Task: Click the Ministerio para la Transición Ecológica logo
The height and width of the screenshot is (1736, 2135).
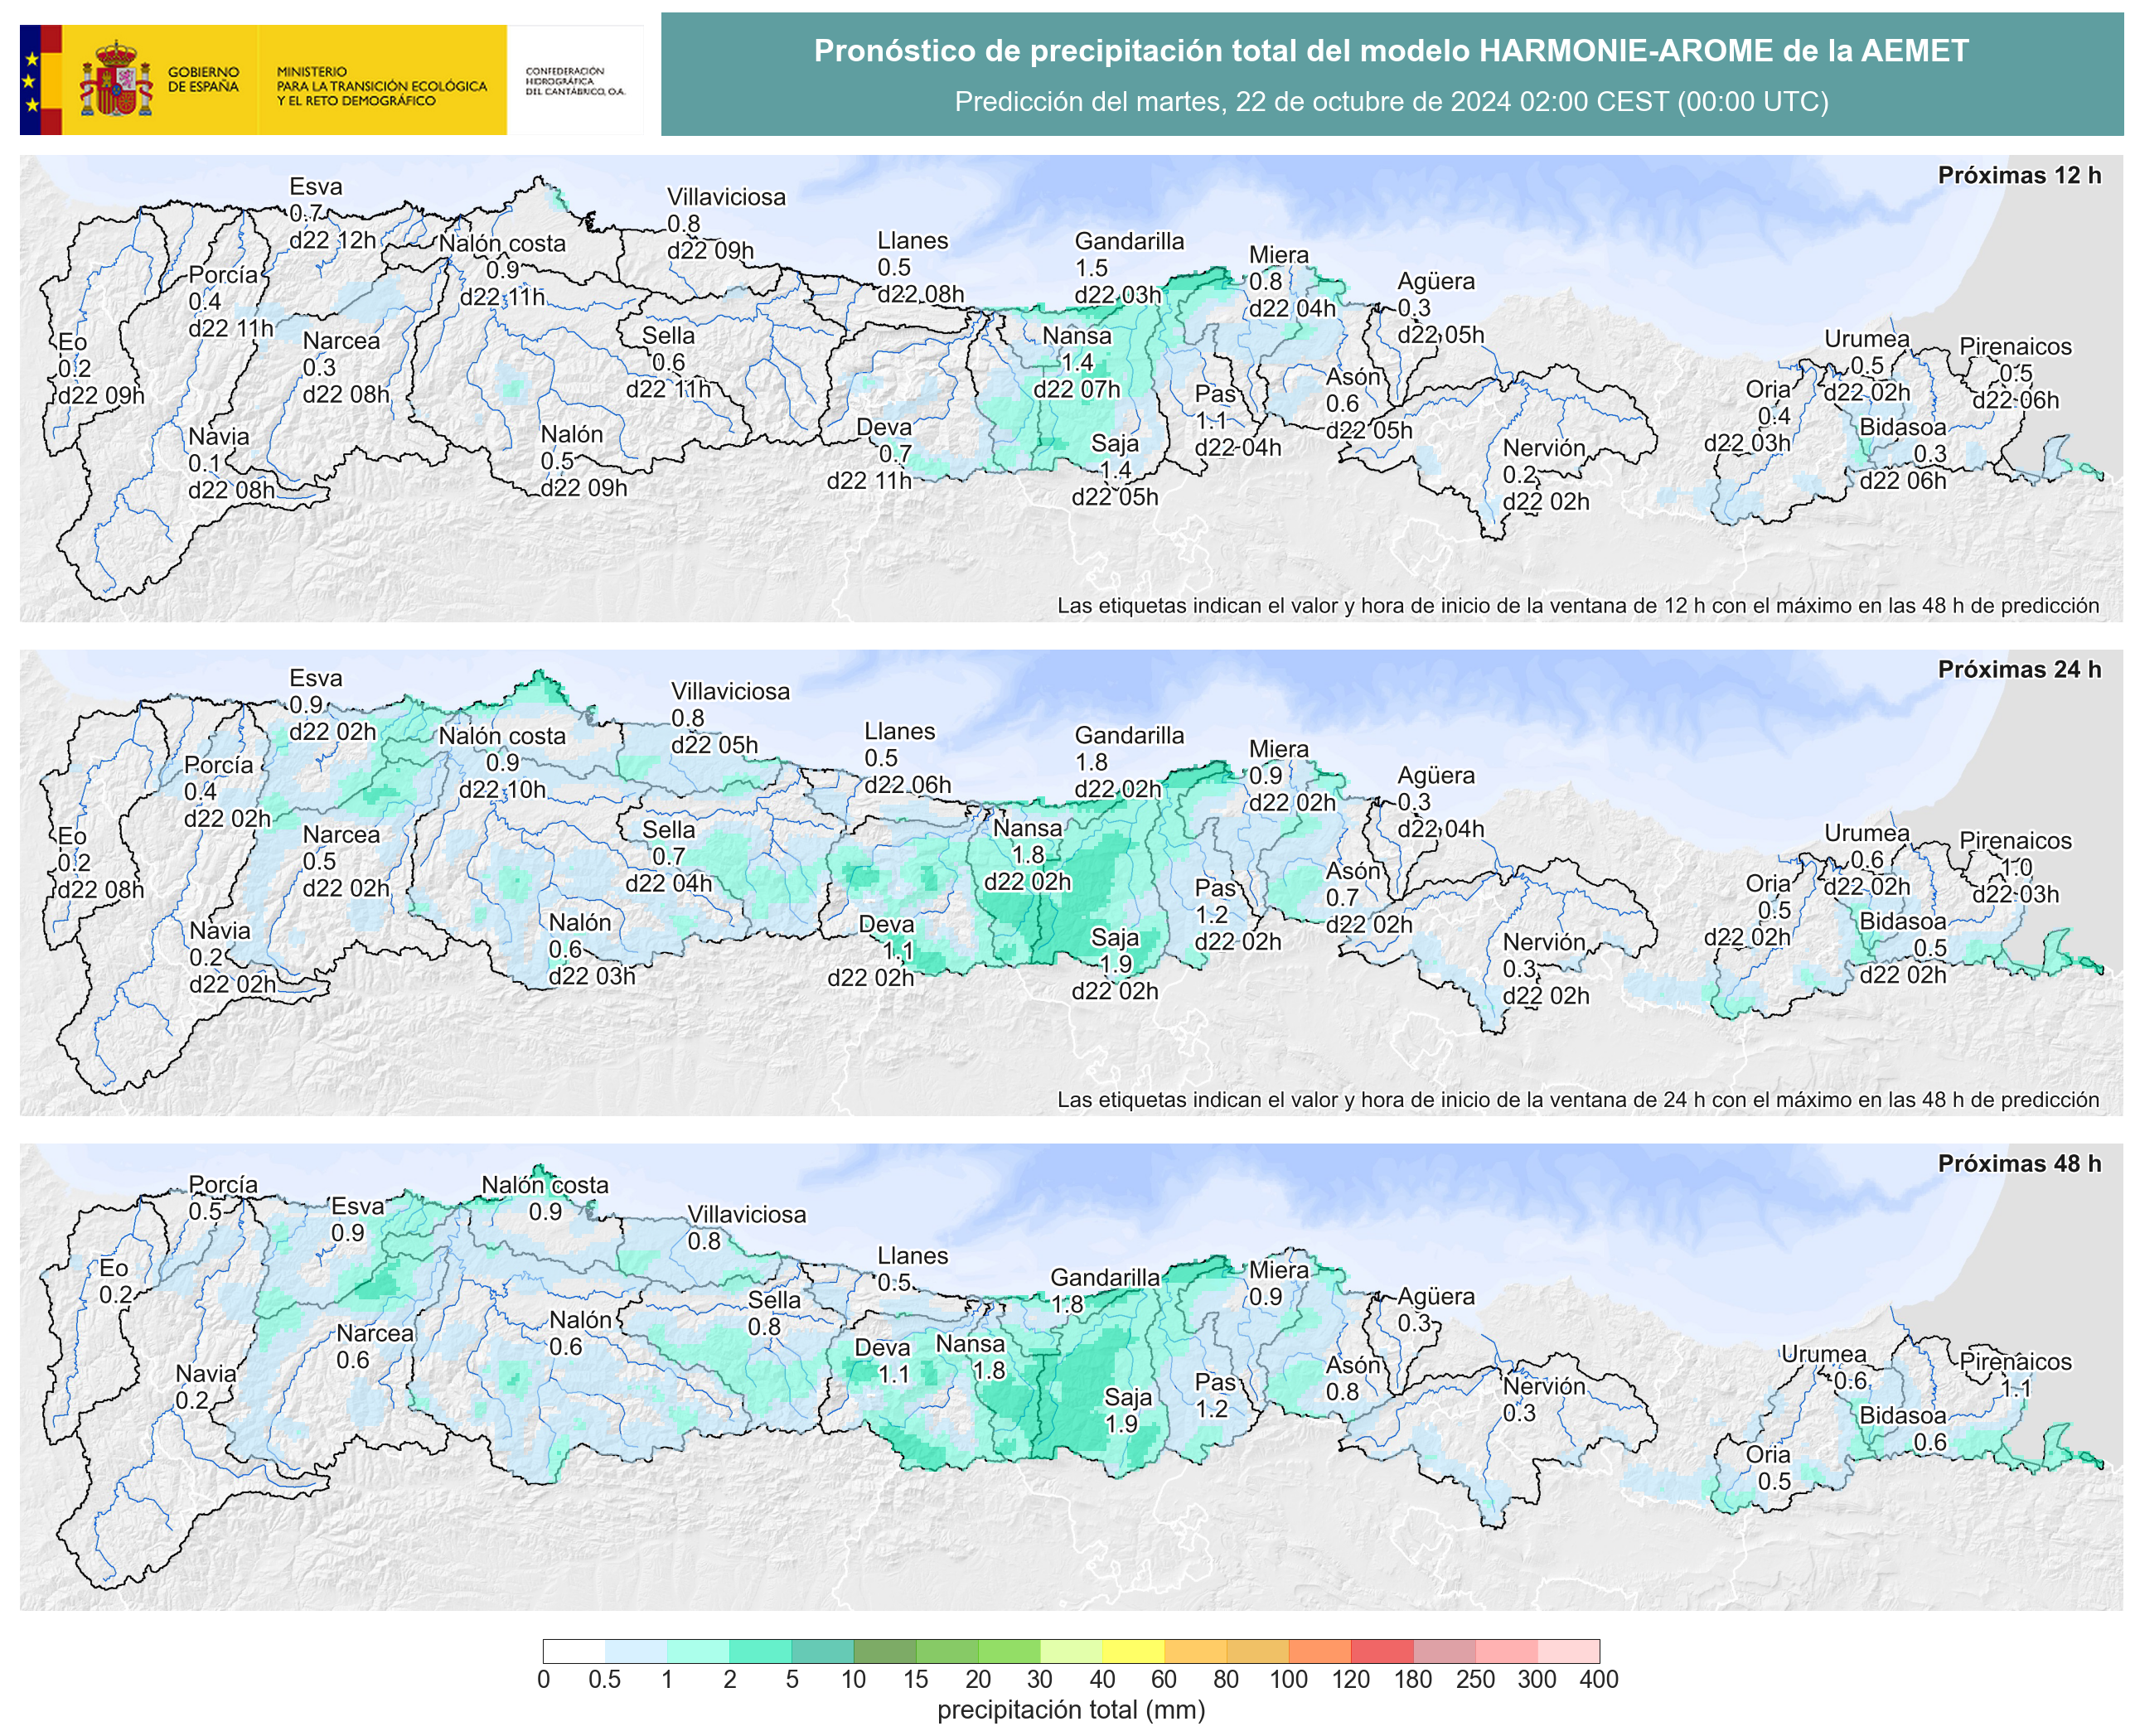Action: click(x=382, y=86)
